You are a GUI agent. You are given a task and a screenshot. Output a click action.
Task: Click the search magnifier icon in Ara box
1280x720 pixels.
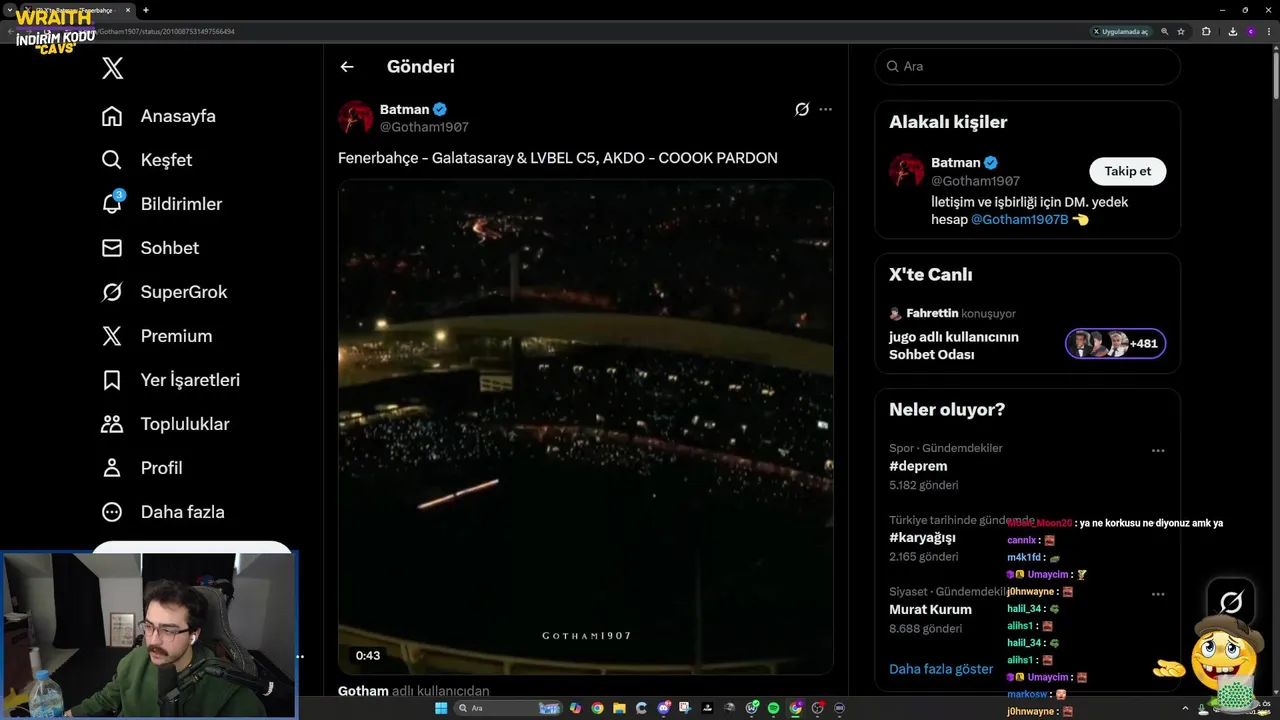[x=892, y=66]
